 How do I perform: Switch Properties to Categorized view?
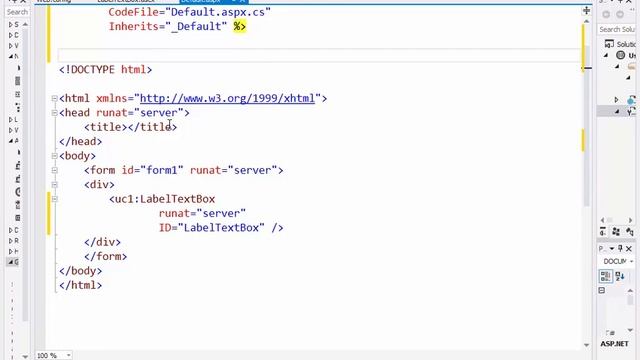(x=606, y=276)
